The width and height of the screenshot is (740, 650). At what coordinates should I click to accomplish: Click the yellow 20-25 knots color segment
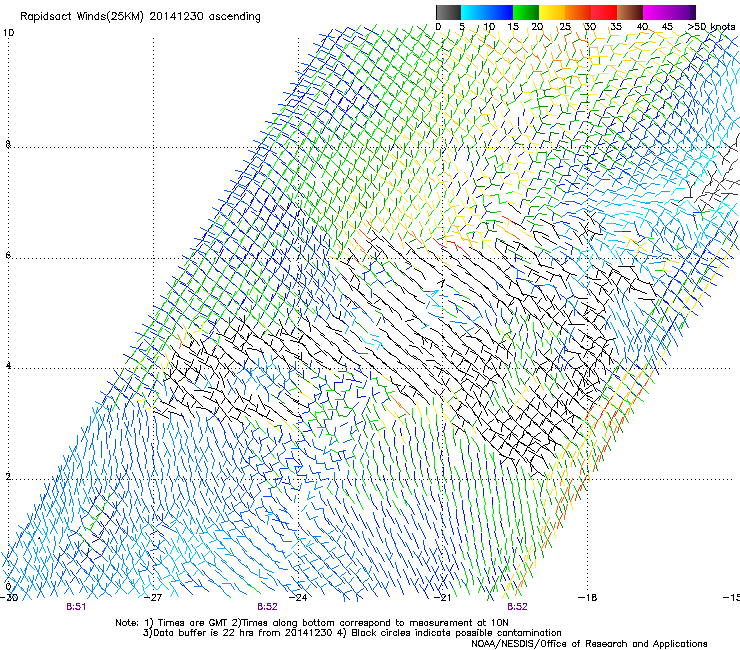click(x=552, y=12)
